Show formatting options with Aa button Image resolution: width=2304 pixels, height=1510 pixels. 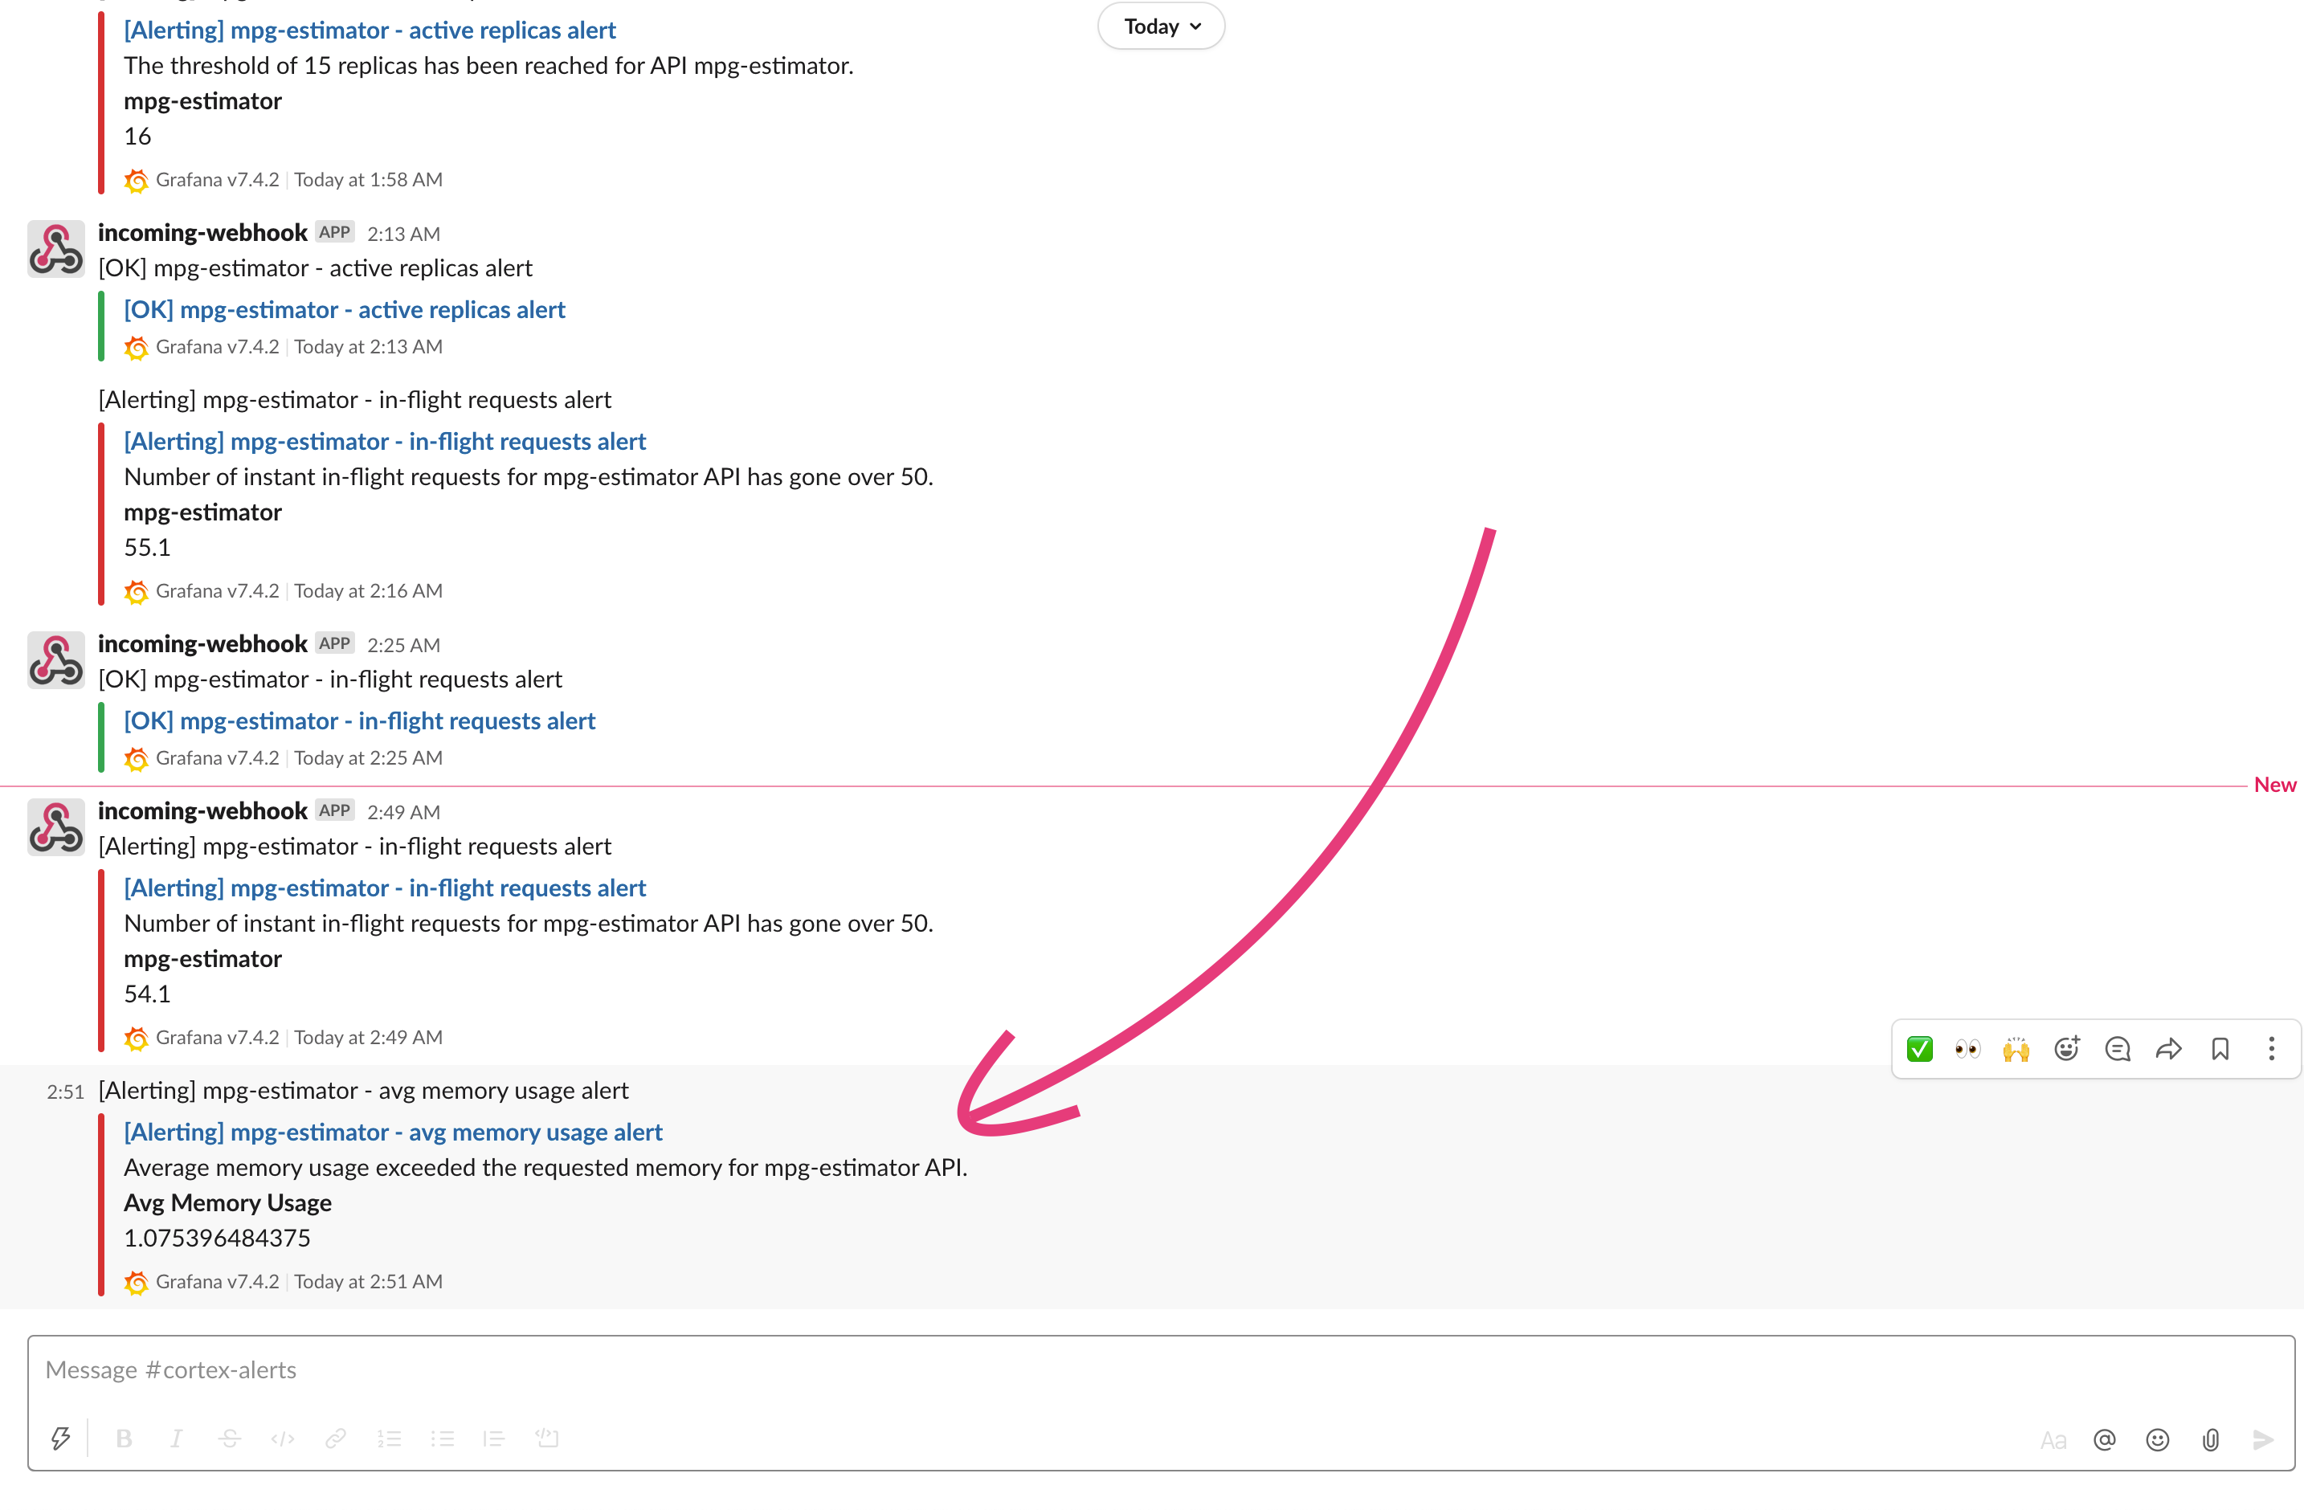tap(2052, 1439)
